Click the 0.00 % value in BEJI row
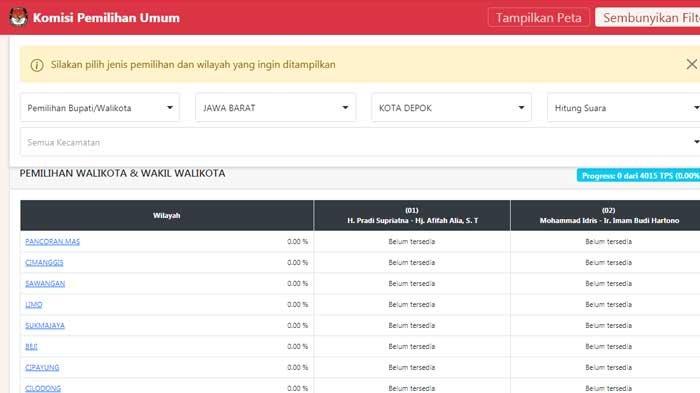Image resolution: width=700 pixels, height=393 pixels. (x=297, y=347)
